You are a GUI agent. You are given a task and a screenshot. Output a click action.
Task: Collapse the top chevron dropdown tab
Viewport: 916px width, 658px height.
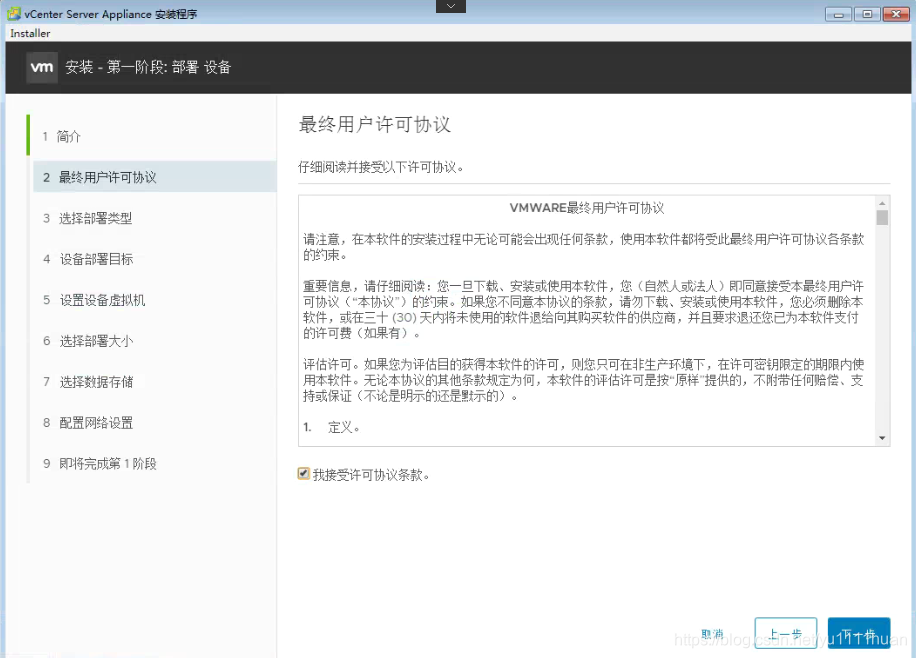click(x=450, y=6)
